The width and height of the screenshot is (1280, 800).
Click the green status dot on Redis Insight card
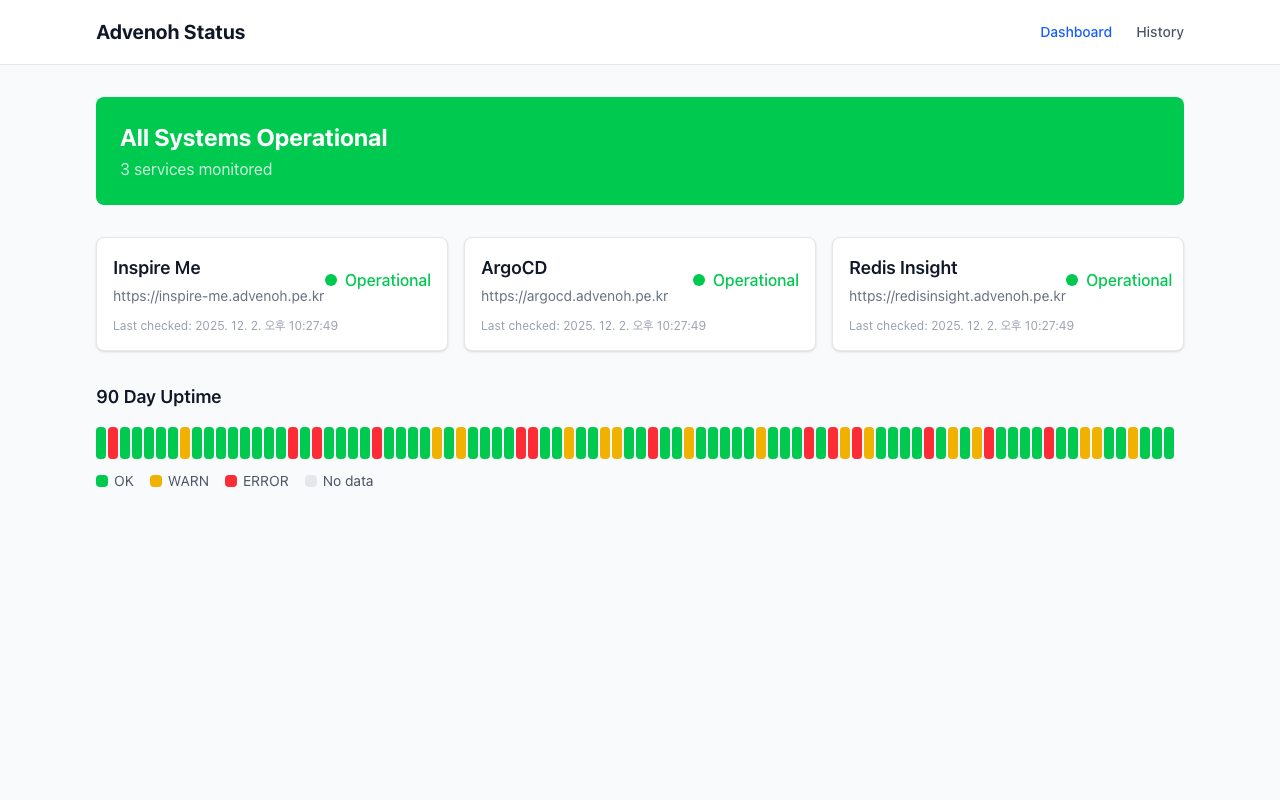[1072, 280]
